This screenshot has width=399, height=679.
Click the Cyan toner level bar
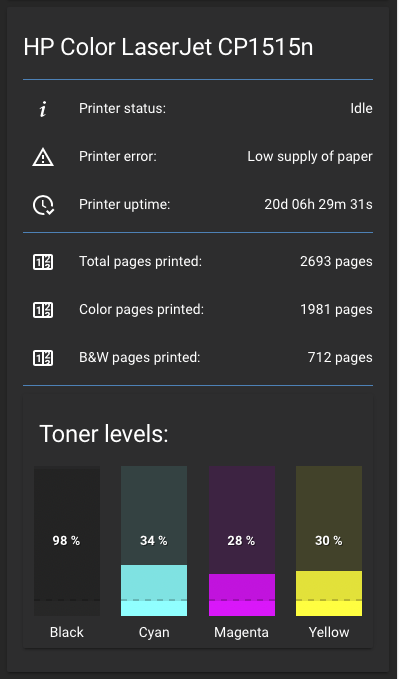click(x=154, y=541)
